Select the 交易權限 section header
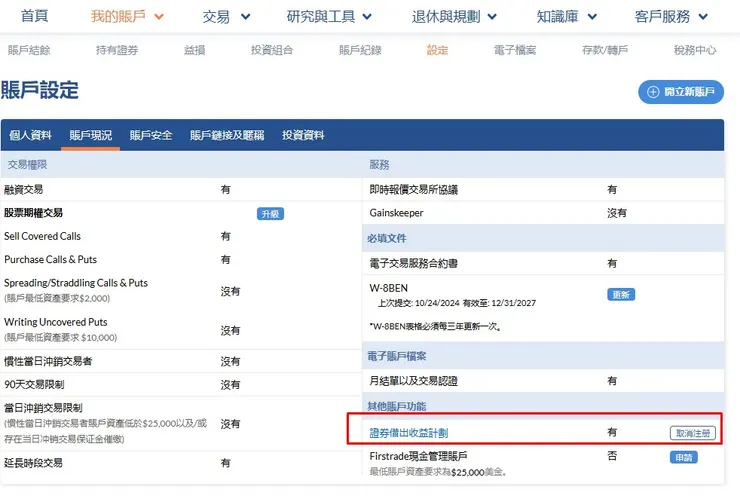This screenshot has width=740, height=502. [27, 165]
